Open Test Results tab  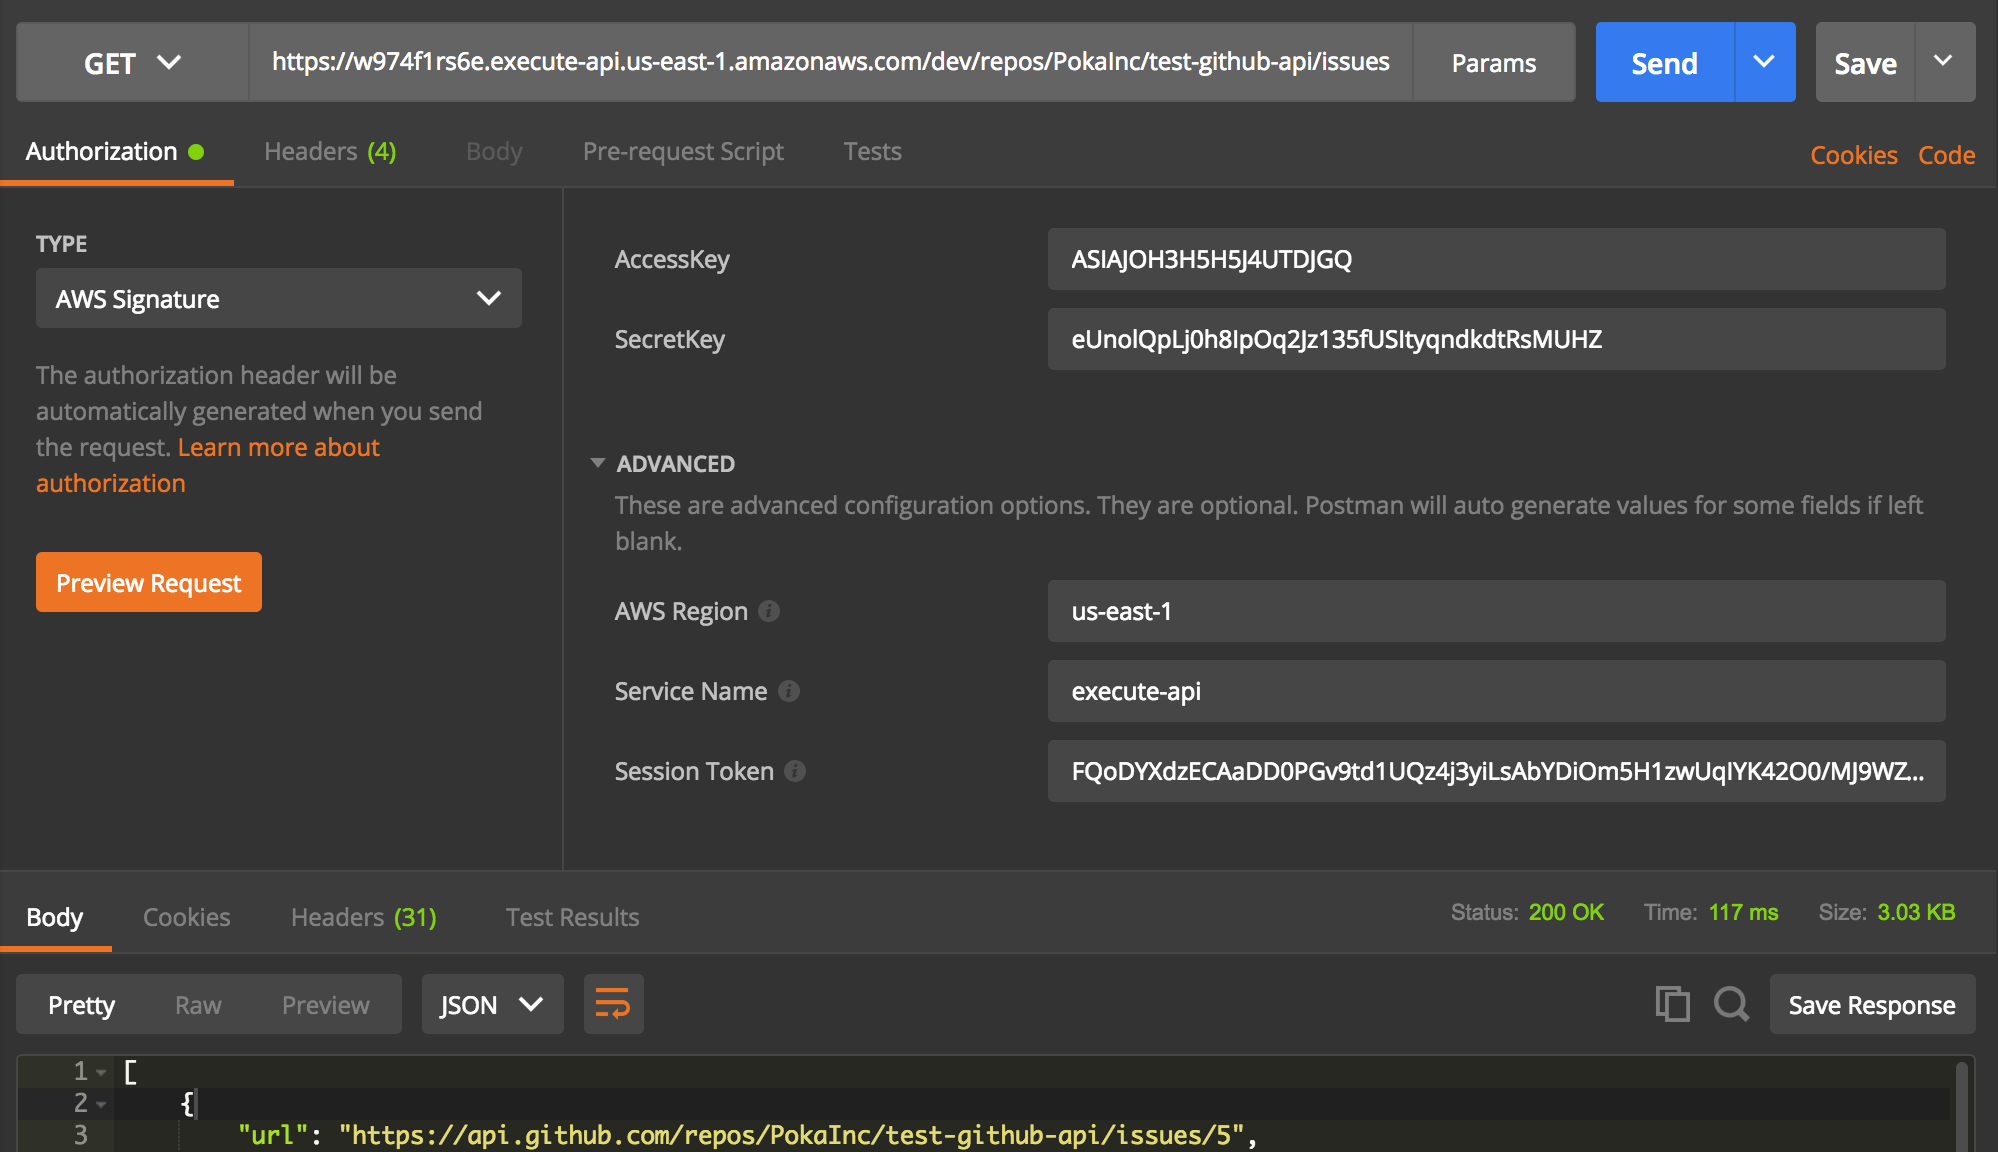click(572, 917)
